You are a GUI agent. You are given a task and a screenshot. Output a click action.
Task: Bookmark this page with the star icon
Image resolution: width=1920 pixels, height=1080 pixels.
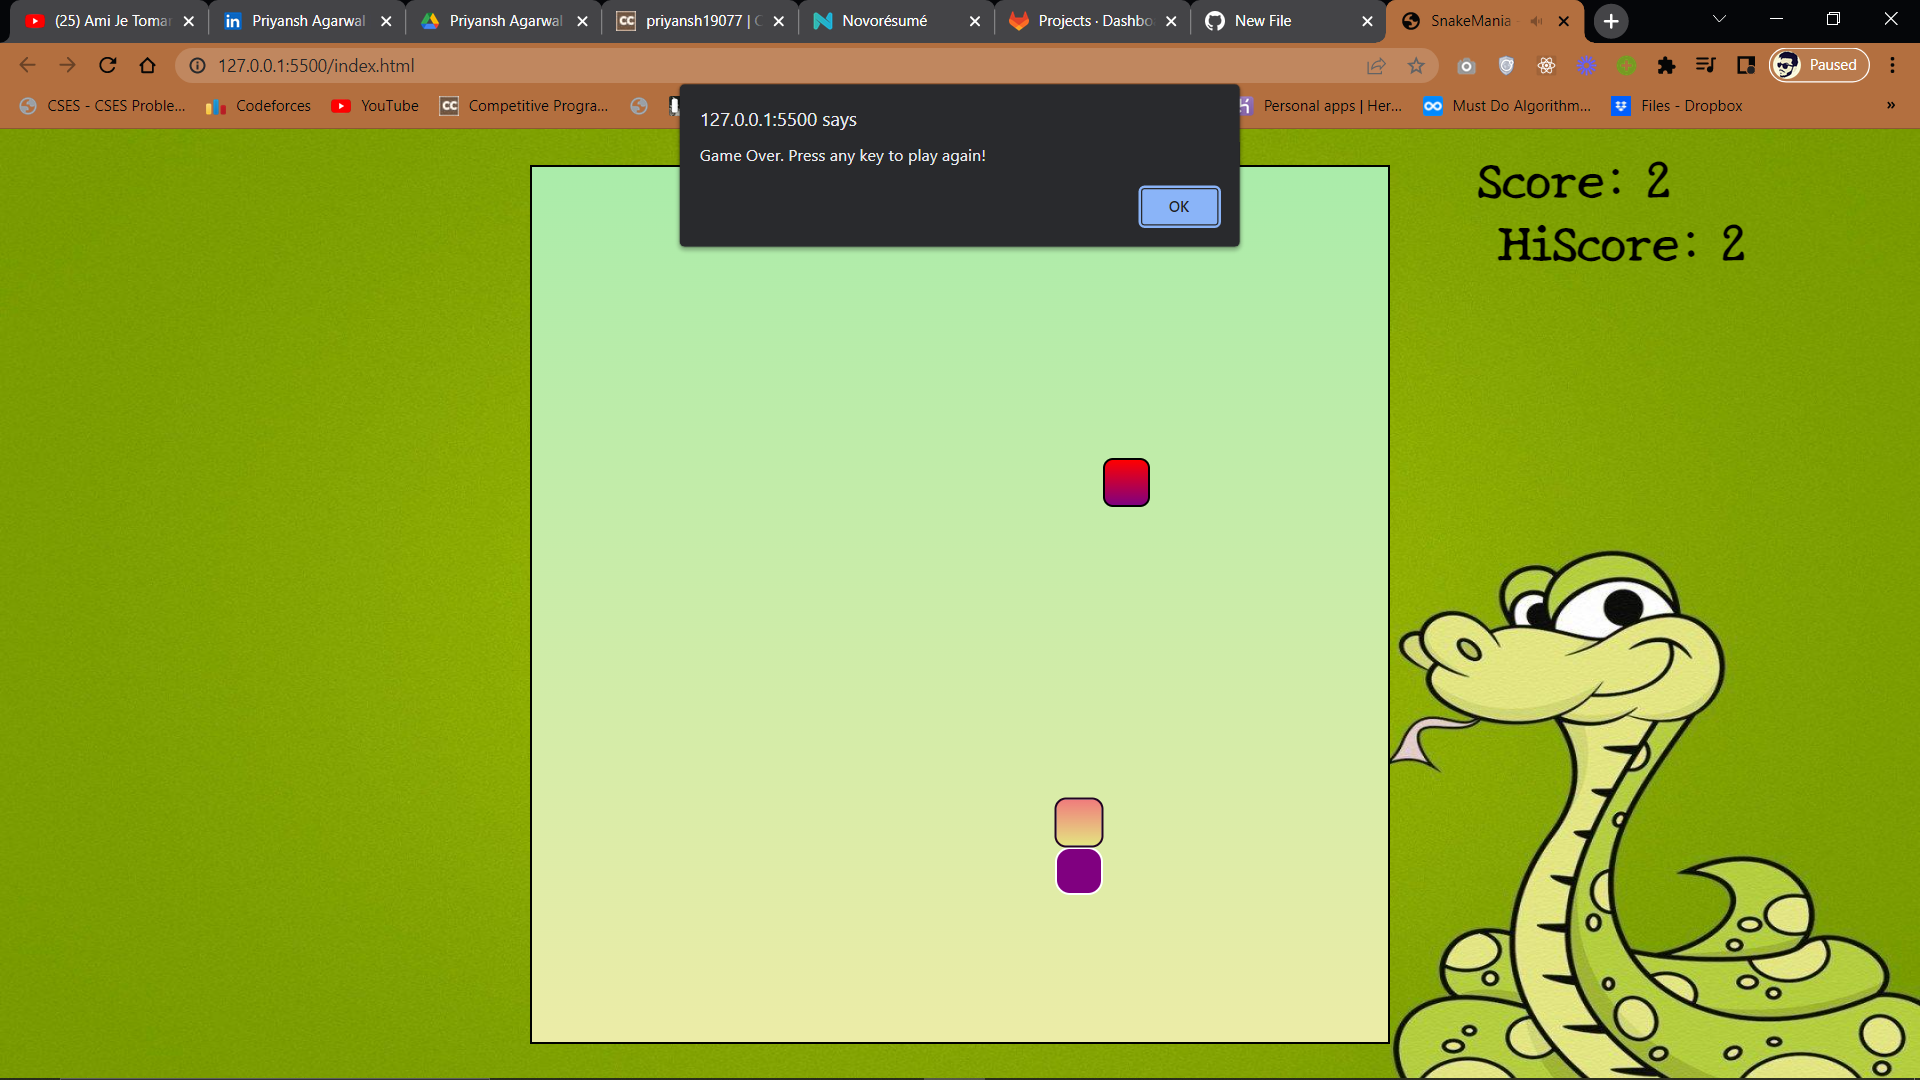(x=1416, y=65)
